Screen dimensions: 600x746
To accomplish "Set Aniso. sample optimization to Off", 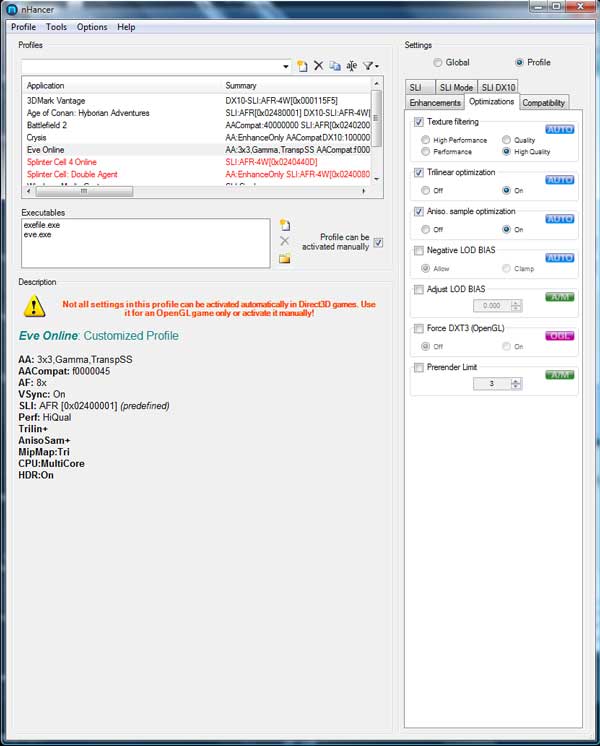I will click(425, 229).
